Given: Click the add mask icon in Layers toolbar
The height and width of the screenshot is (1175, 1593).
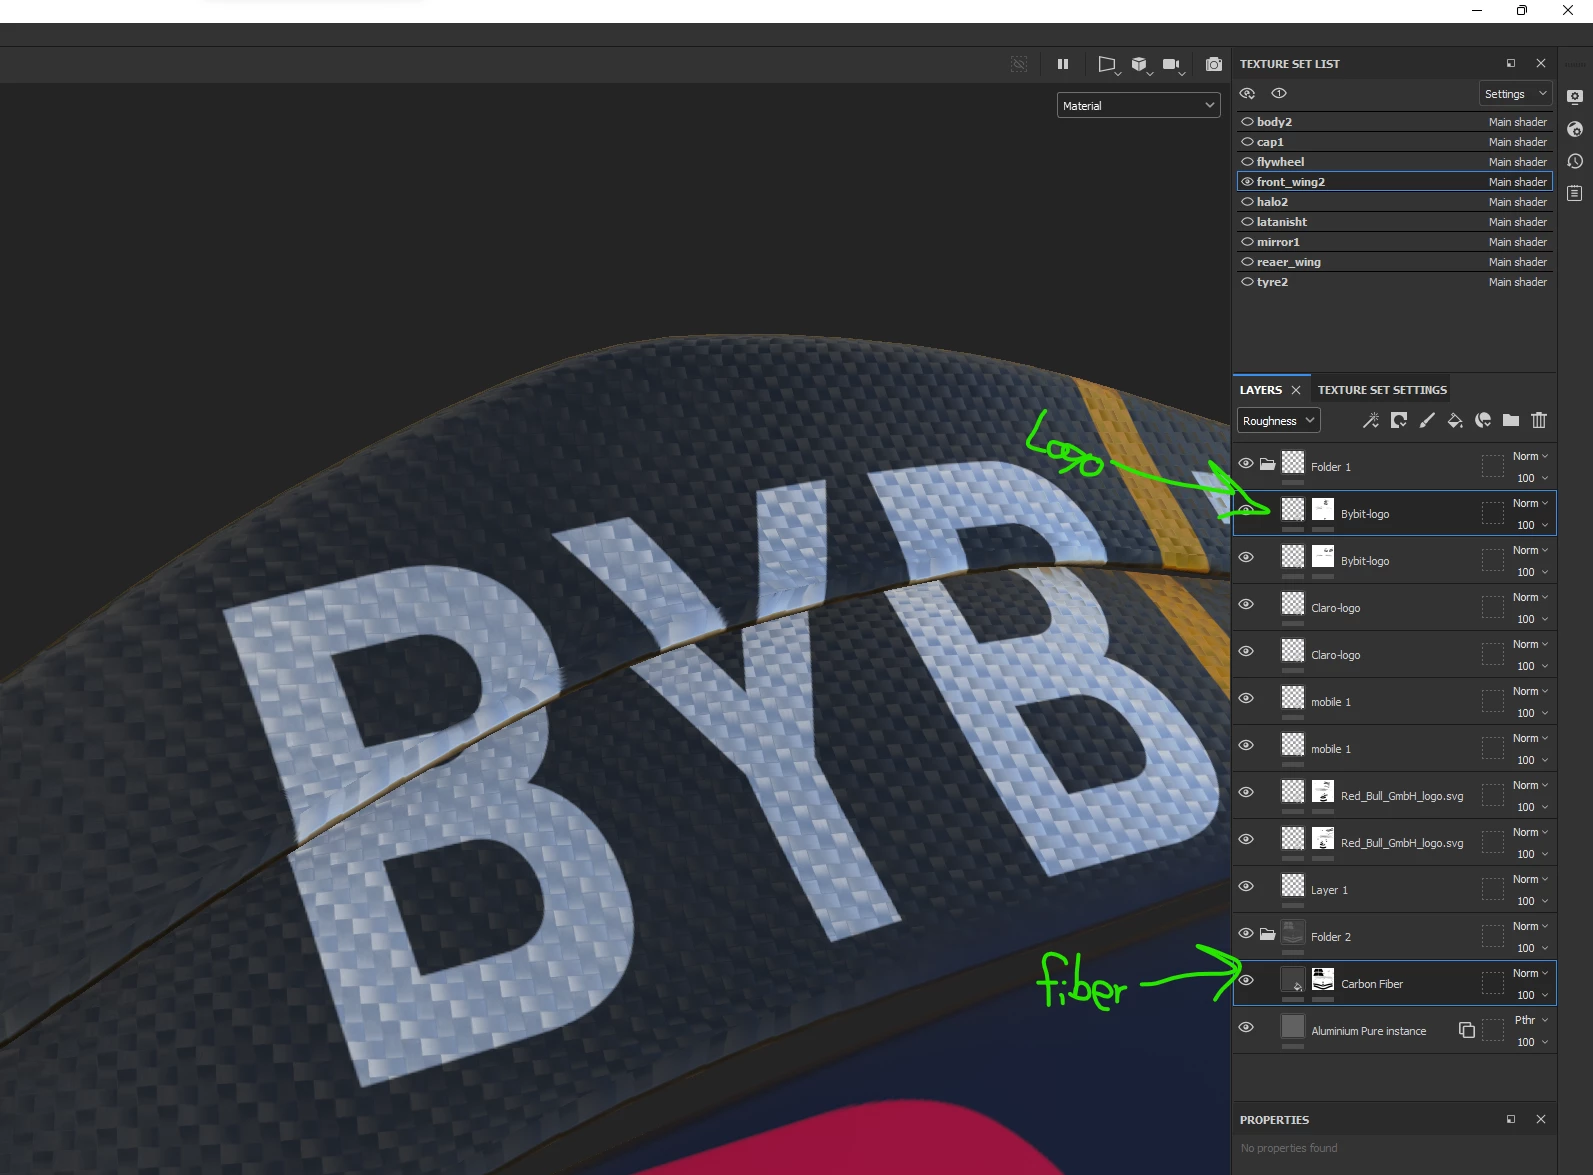Looking at the screenshot, I should 1399,420.
